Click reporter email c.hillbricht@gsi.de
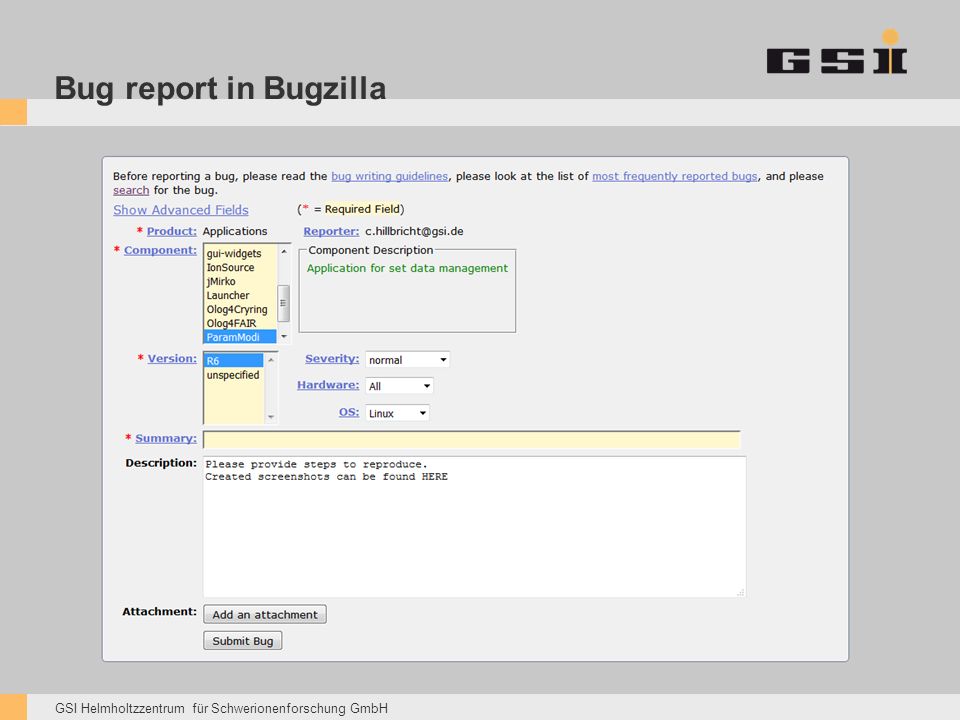This screenshot has height=720, width=960. pyautogui.click(x=414, y=231)
